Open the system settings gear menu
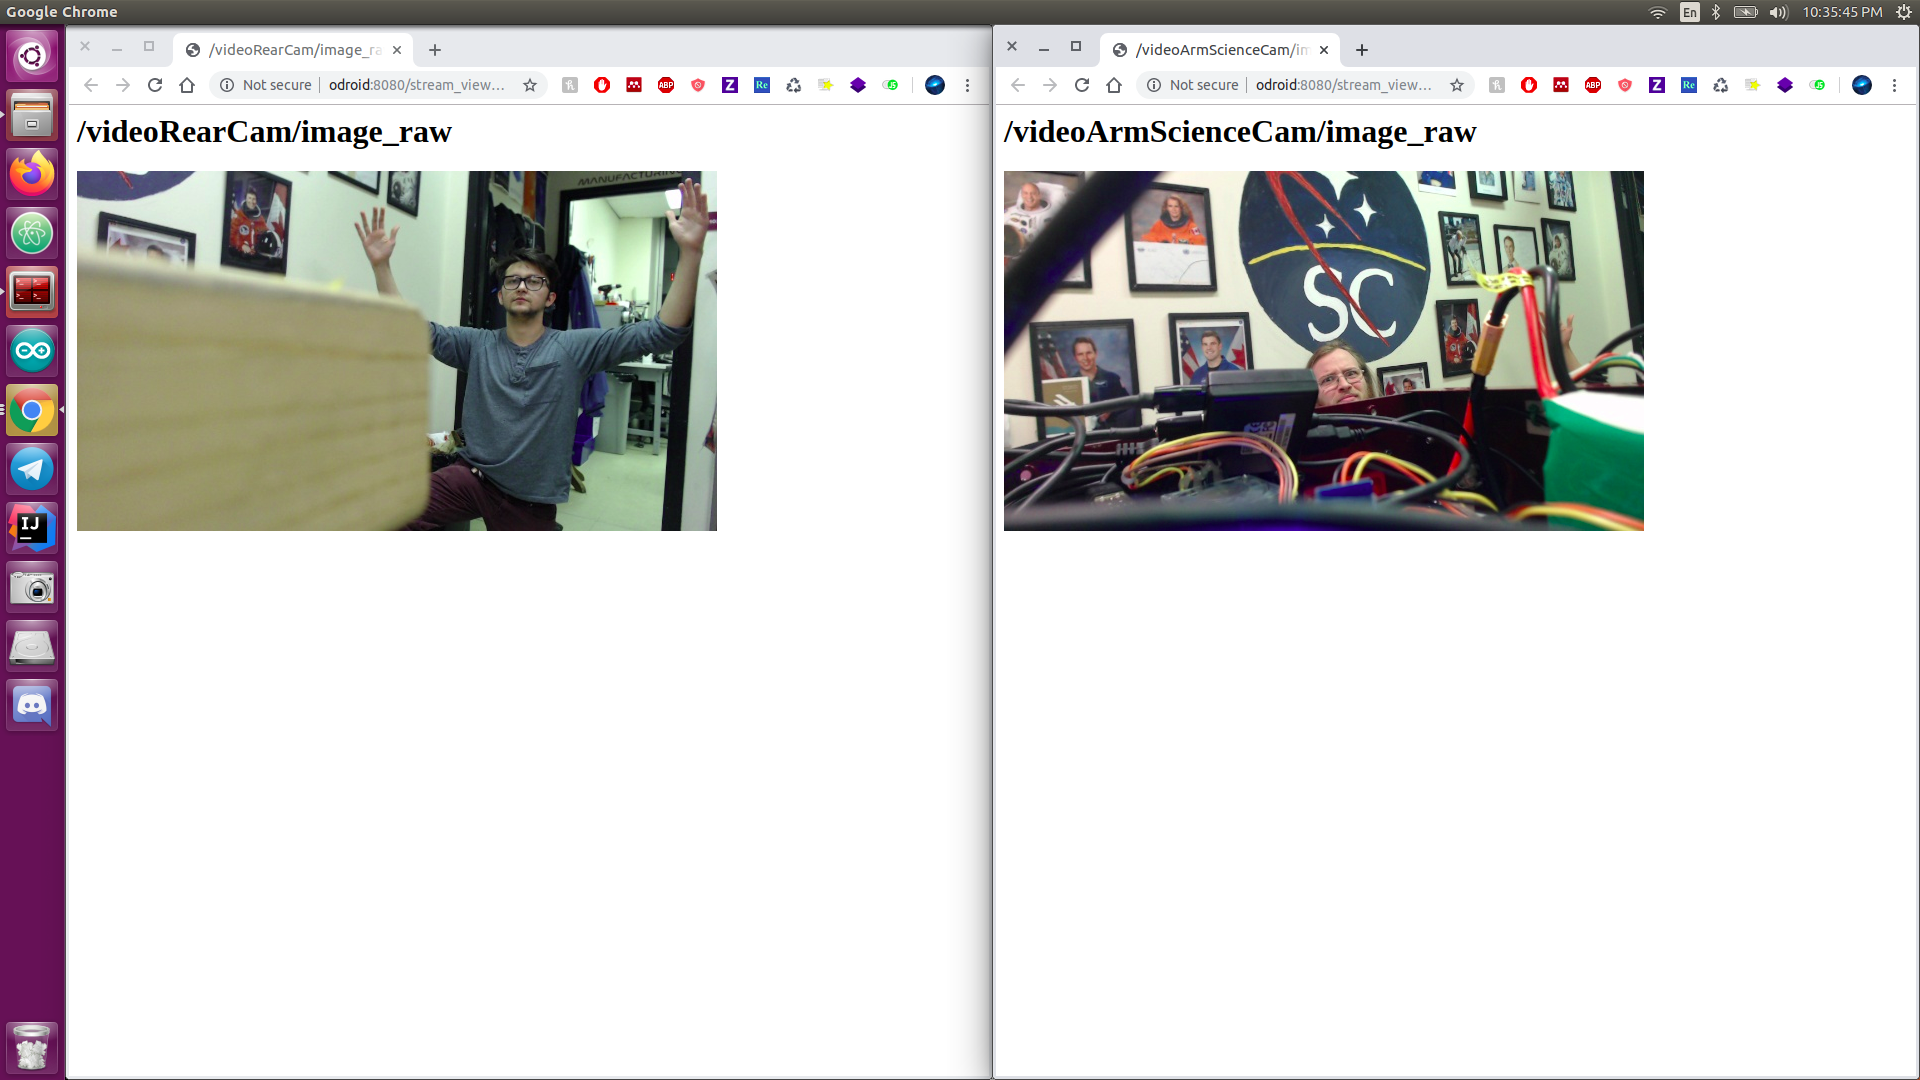The height and width of the screenshot is (1080, 1920). pyautogui.click(x=1903, y=12)
